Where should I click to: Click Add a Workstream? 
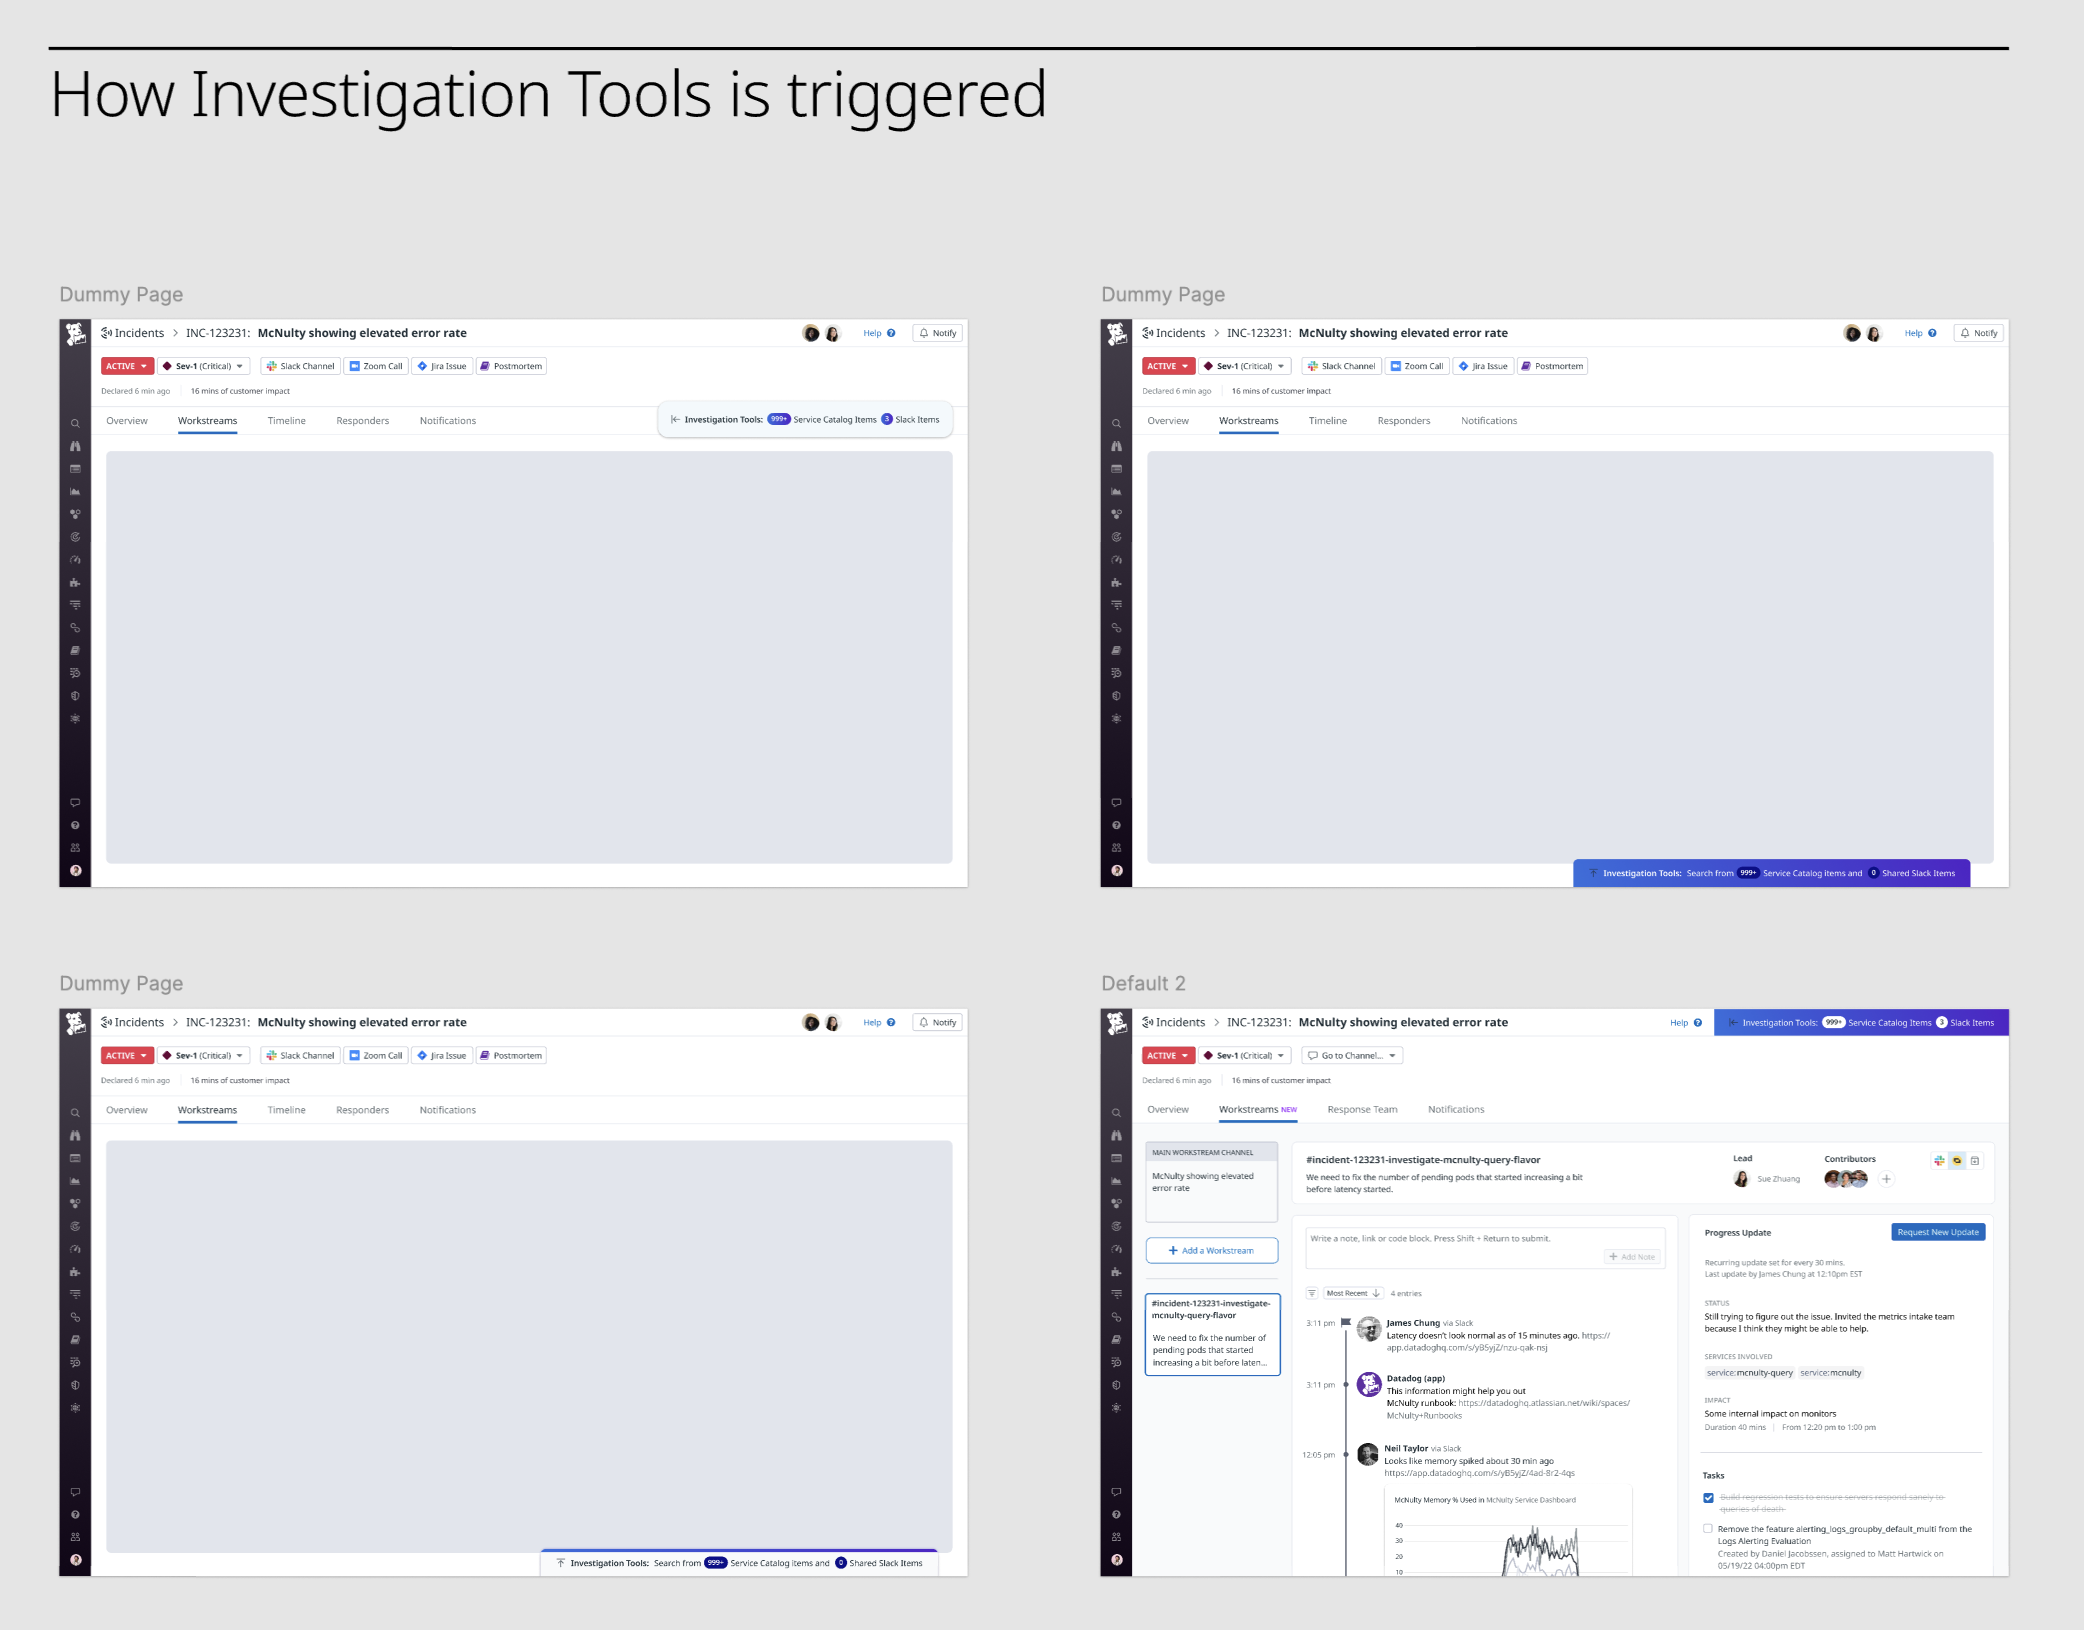[x=1211, y=1250]
